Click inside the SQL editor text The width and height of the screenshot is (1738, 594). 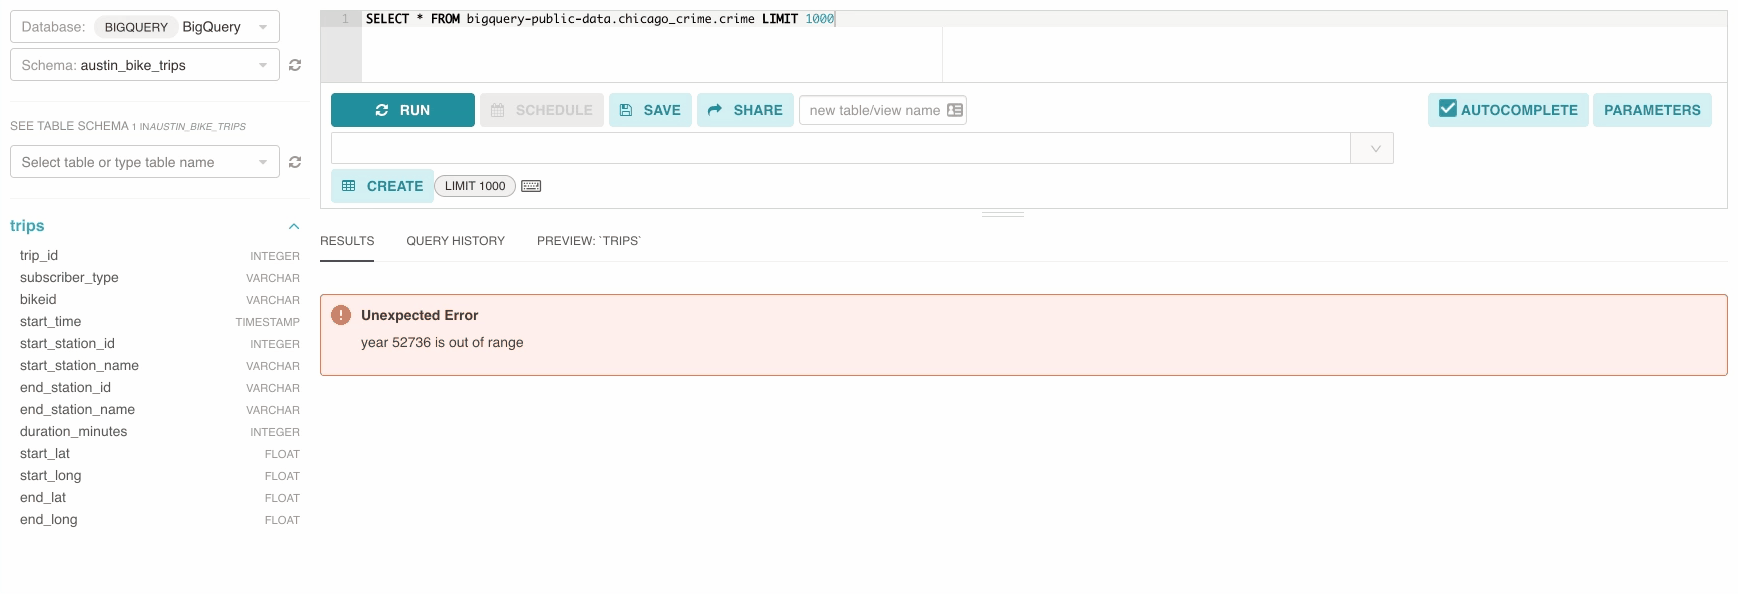(600, 19)
